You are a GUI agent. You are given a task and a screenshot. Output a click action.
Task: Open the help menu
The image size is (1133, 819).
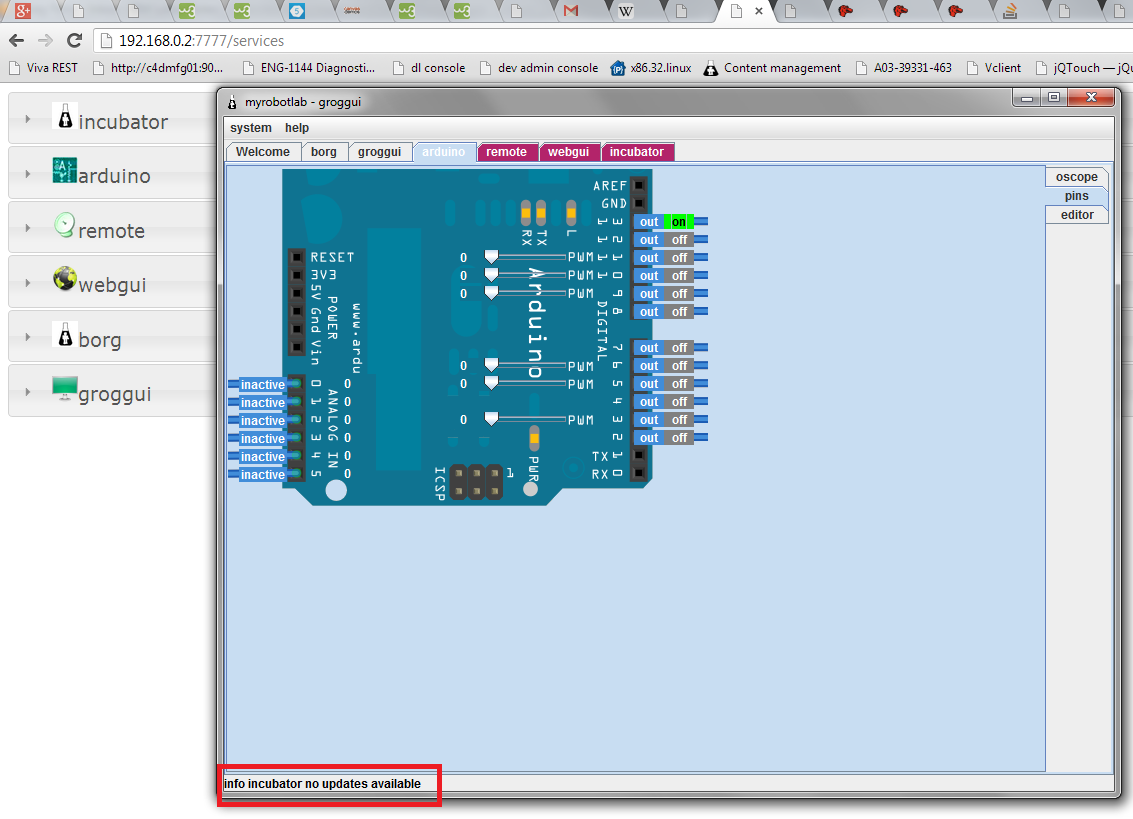pyautogui.click(x=297, y=128)
